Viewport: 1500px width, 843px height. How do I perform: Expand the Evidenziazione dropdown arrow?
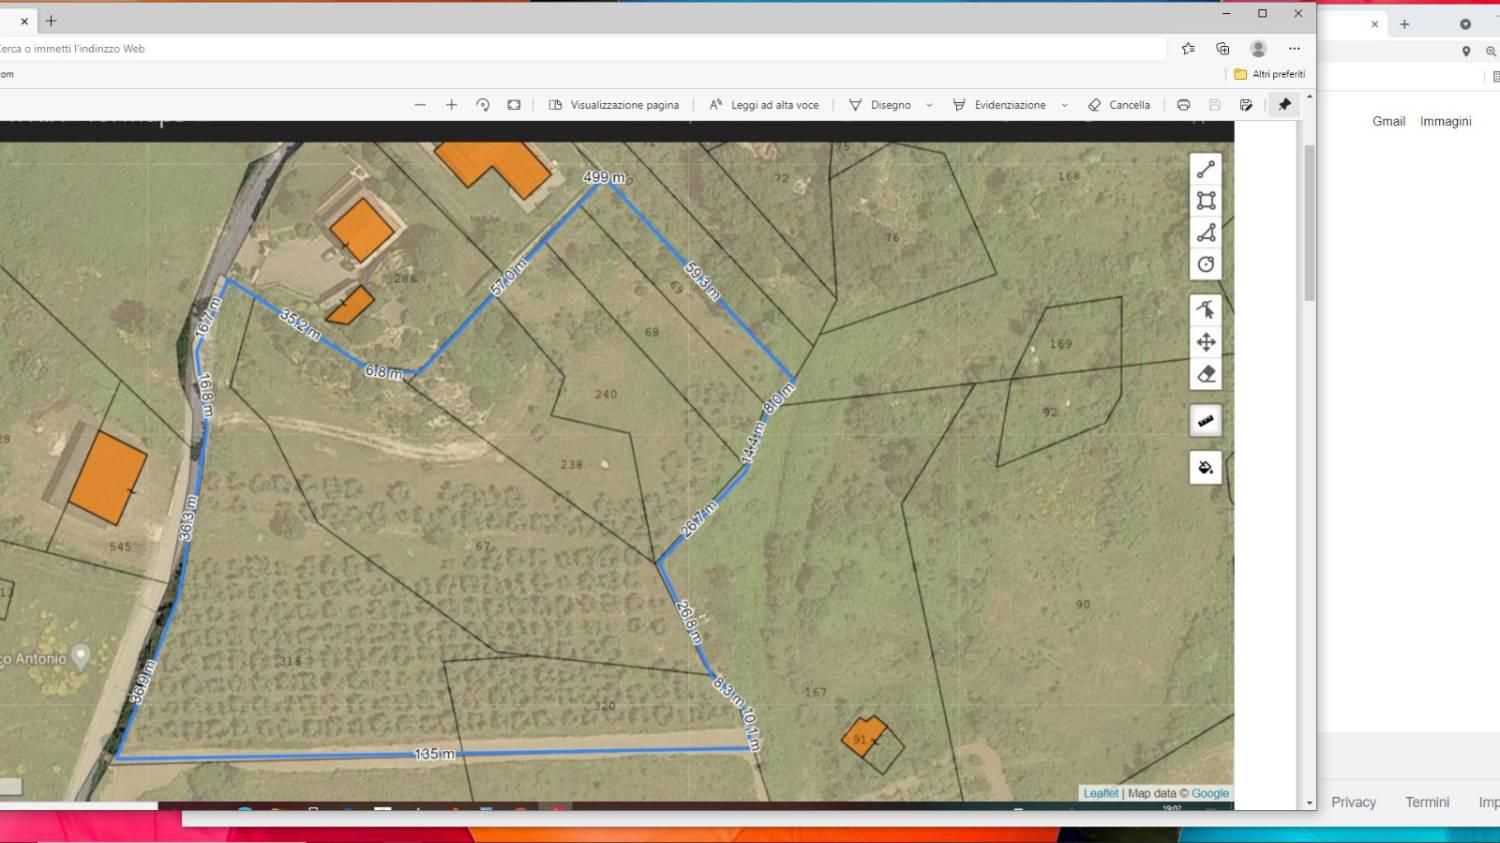pos(1064,105)
